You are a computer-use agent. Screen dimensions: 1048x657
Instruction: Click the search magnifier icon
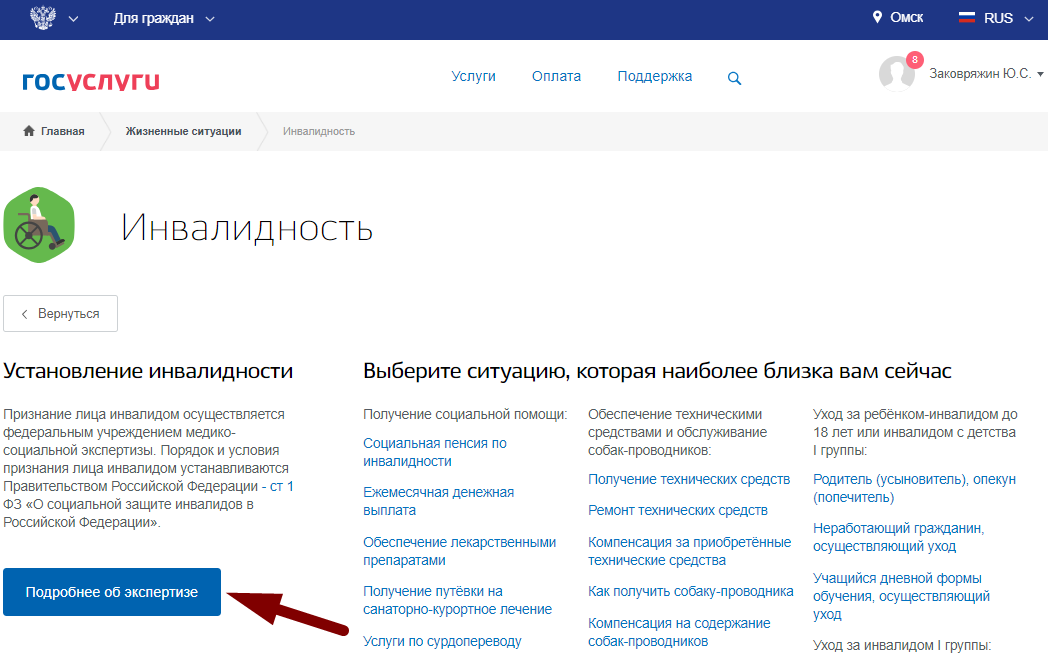pos(734,77)
